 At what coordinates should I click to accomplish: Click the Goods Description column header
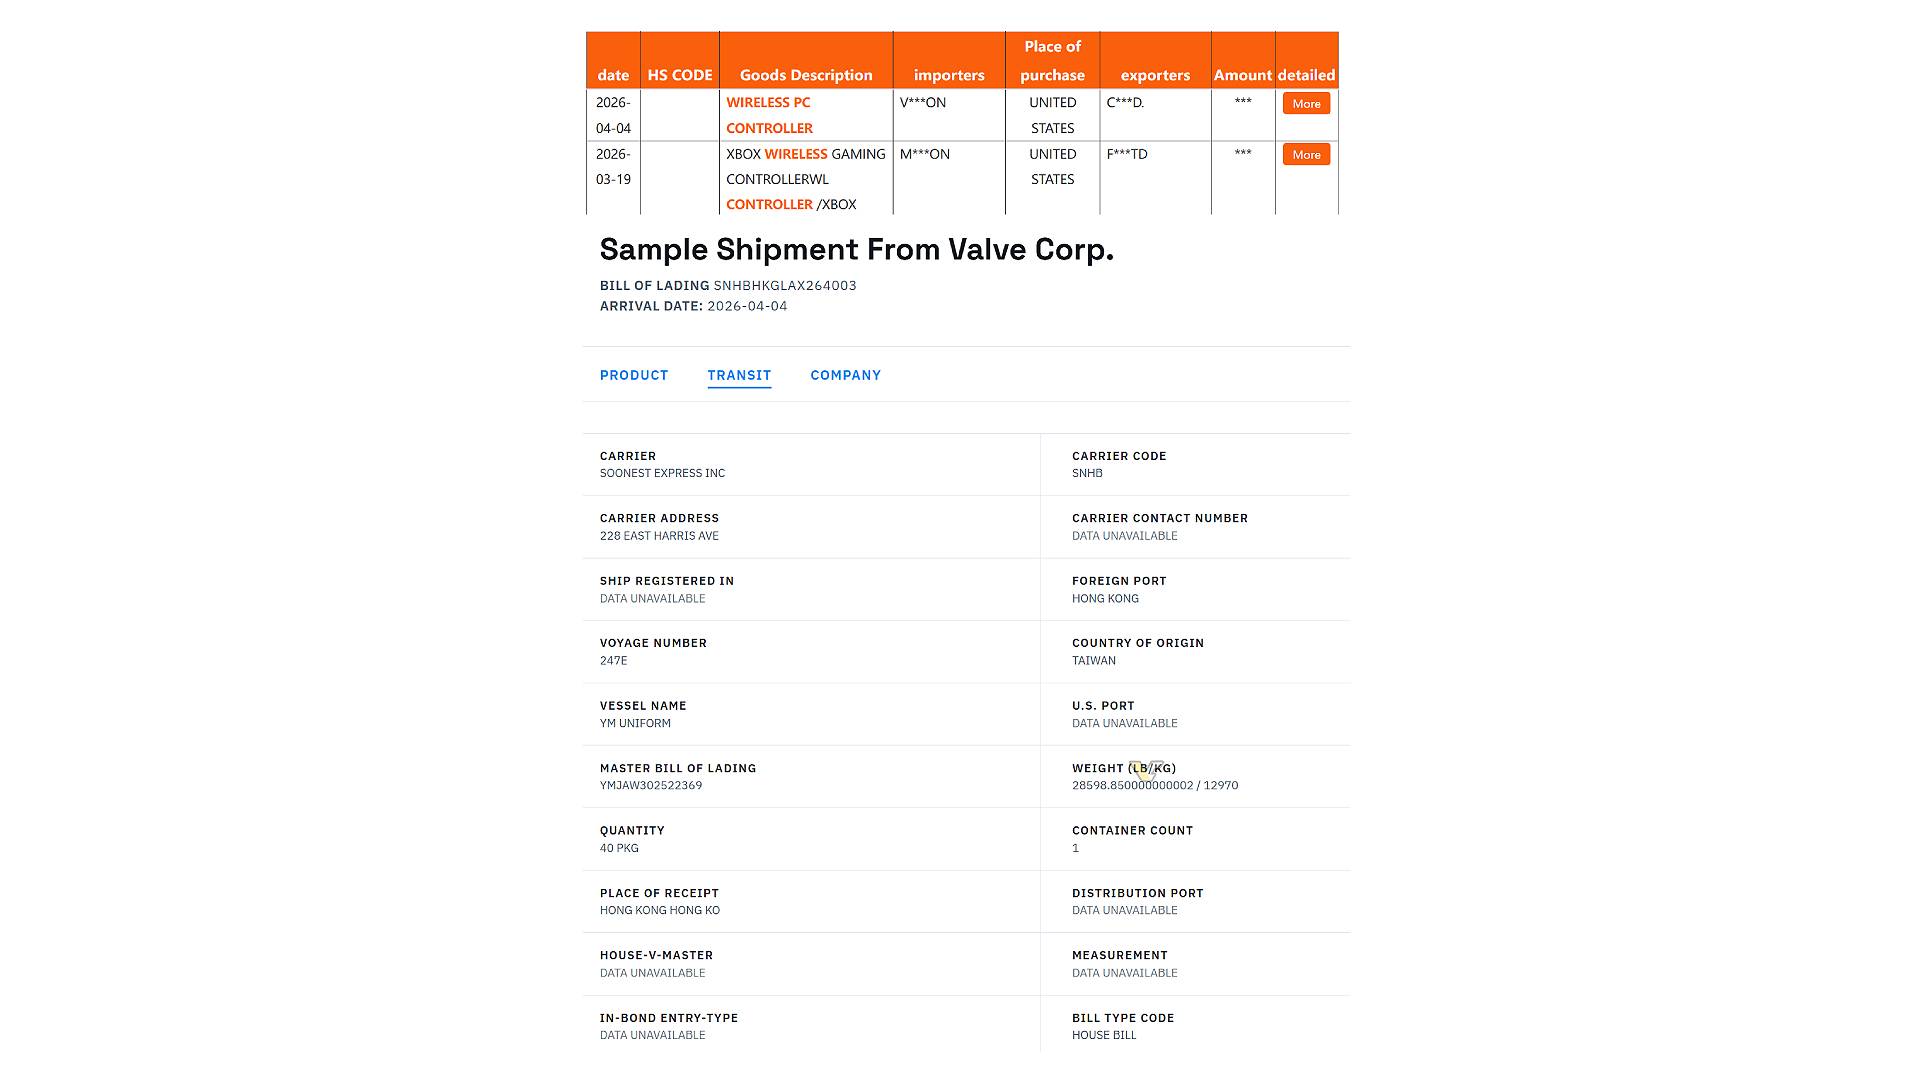coord(805,74)
